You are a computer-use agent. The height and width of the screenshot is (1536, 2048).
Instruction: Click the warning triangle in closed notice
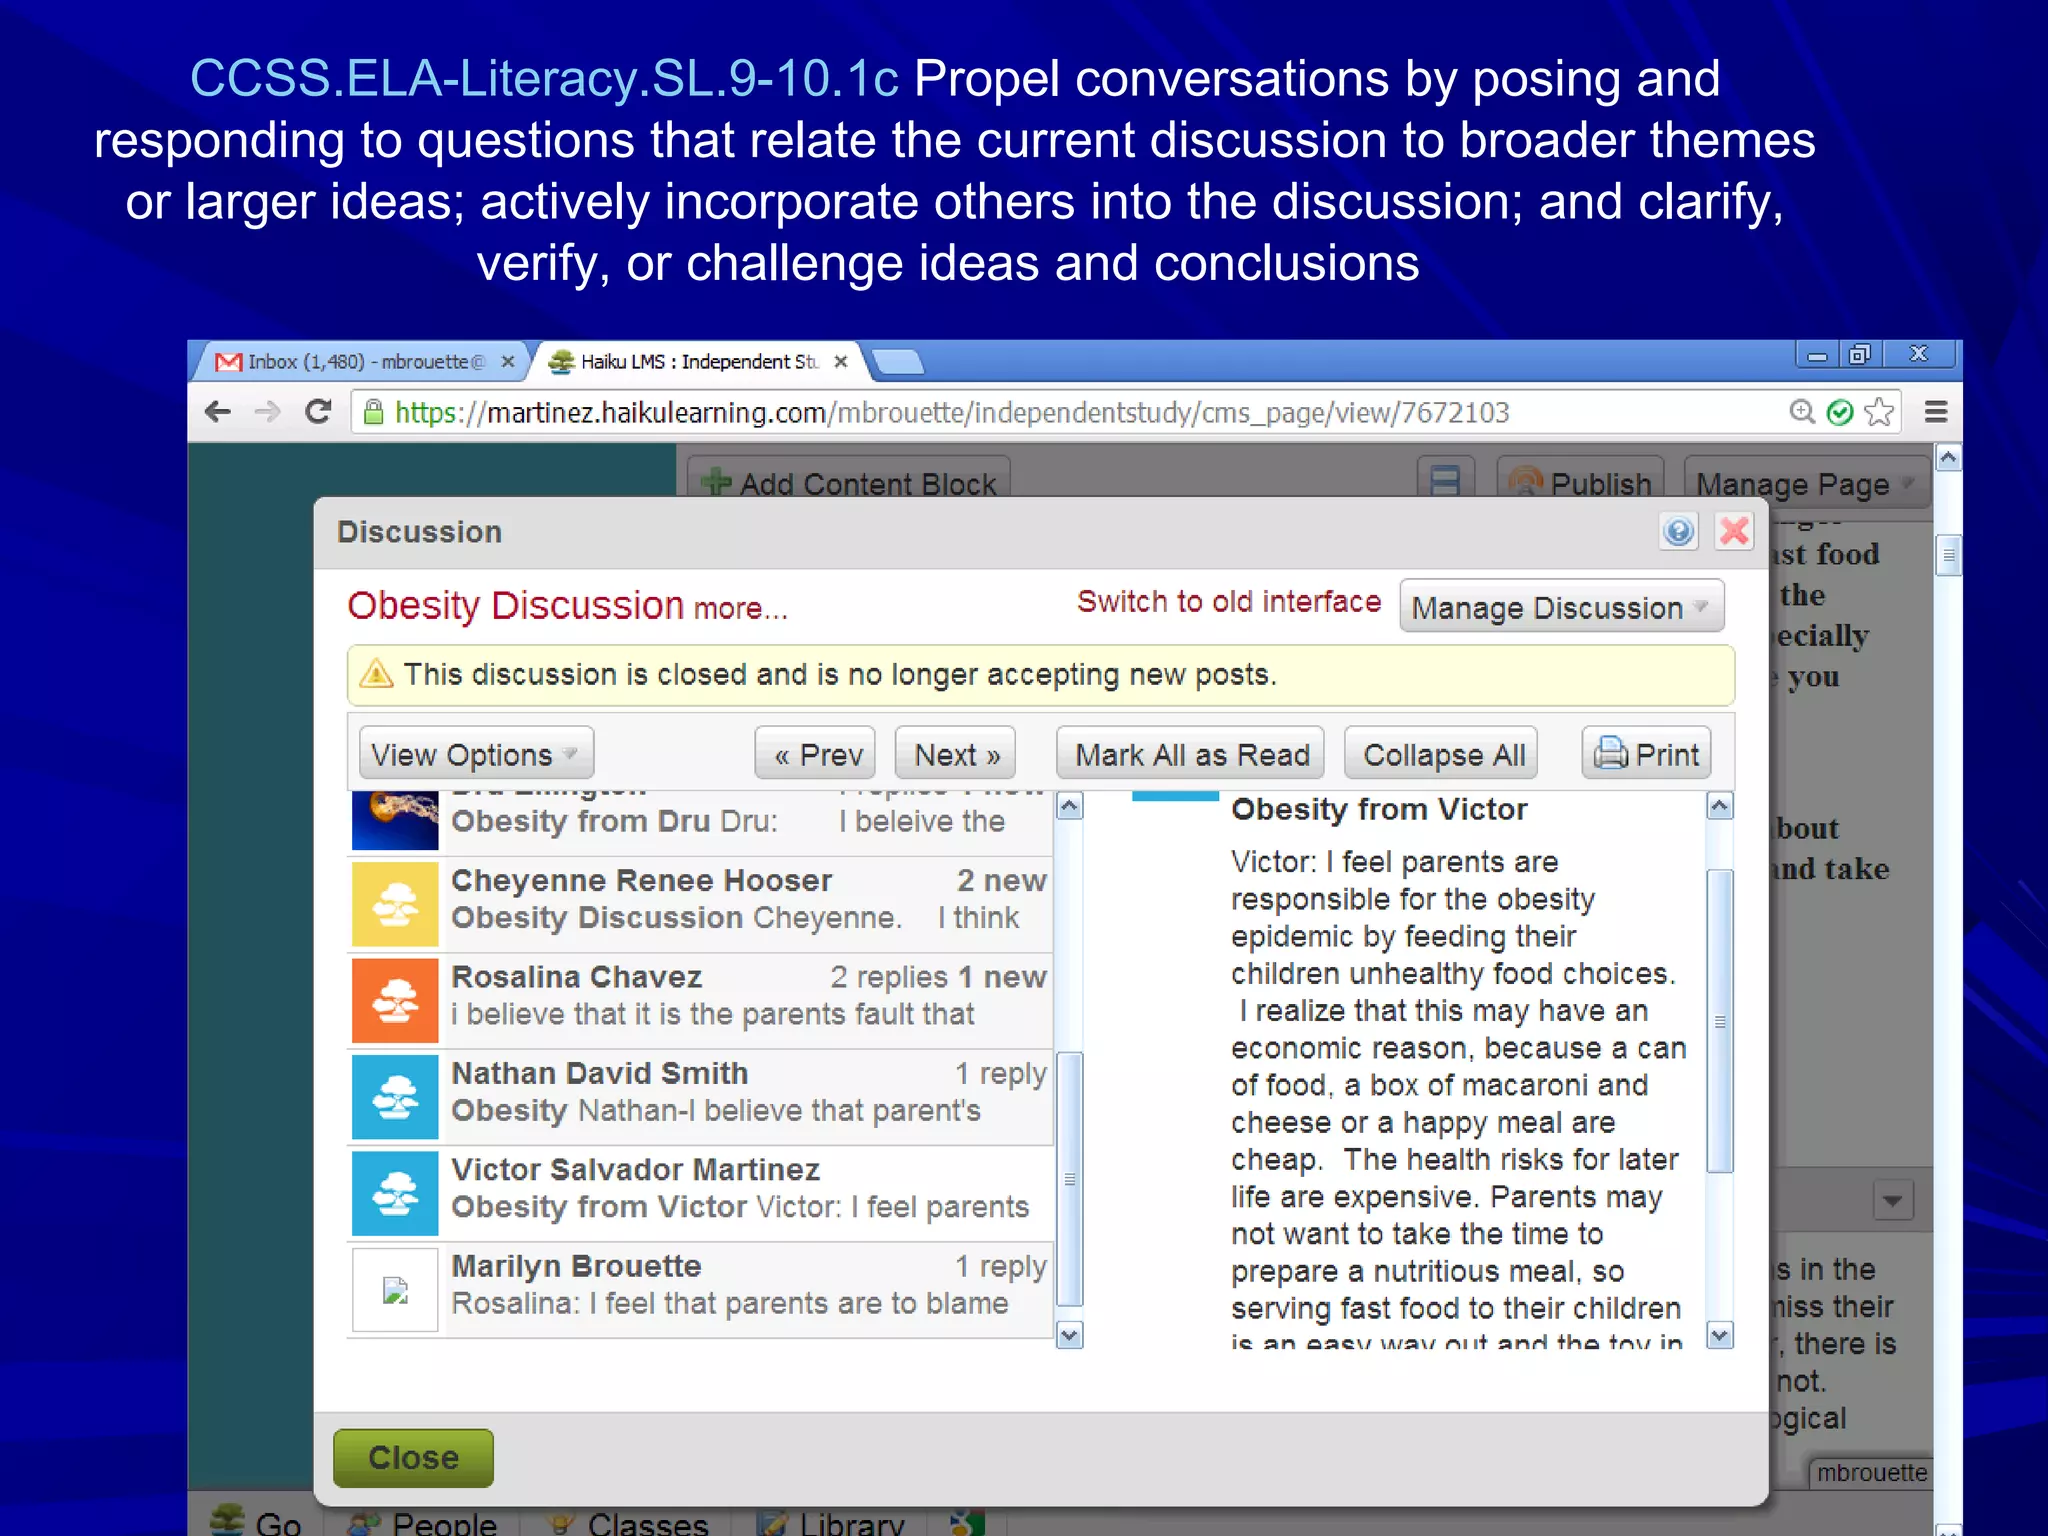pos(376,673)
